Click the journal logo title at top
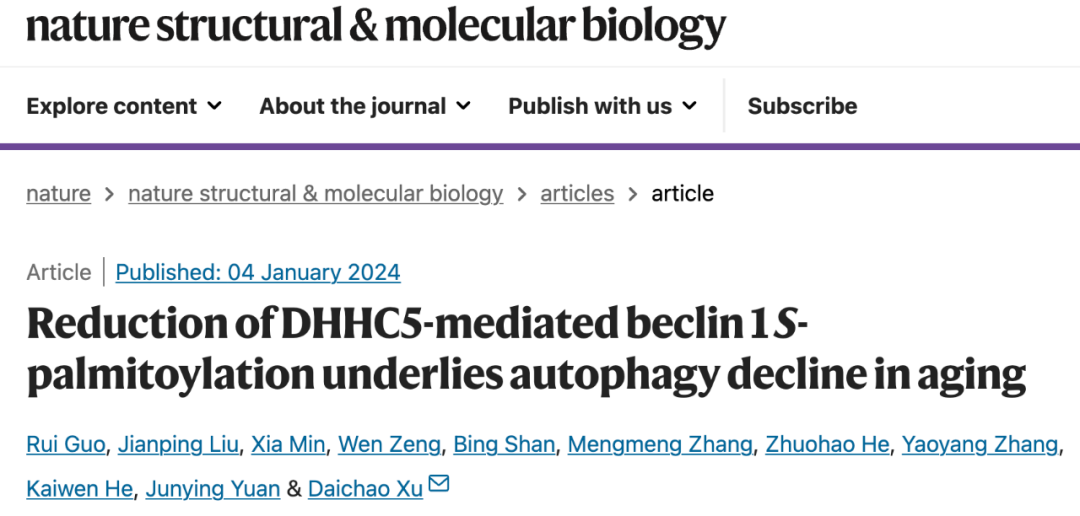 (376, 27)
